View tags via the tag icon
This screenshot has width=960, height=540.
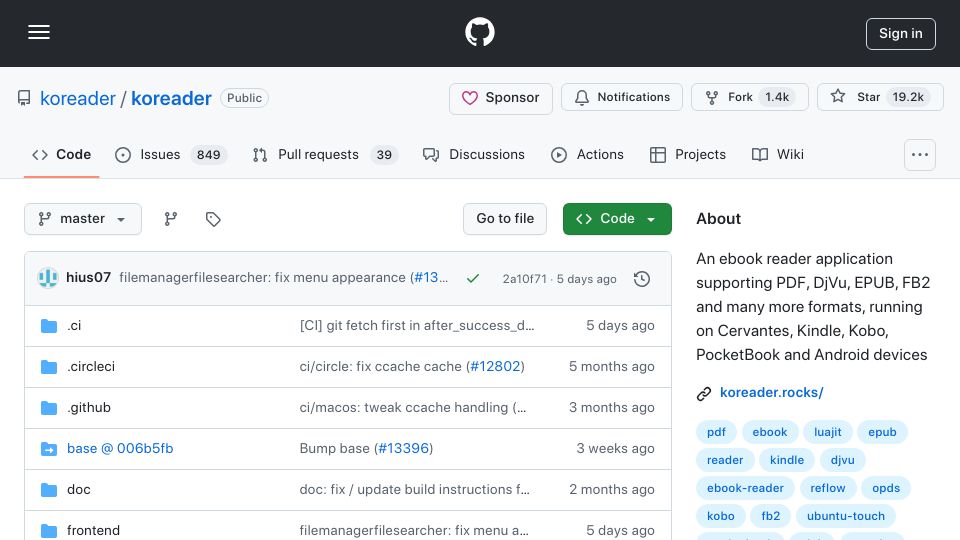pos(213,219)
